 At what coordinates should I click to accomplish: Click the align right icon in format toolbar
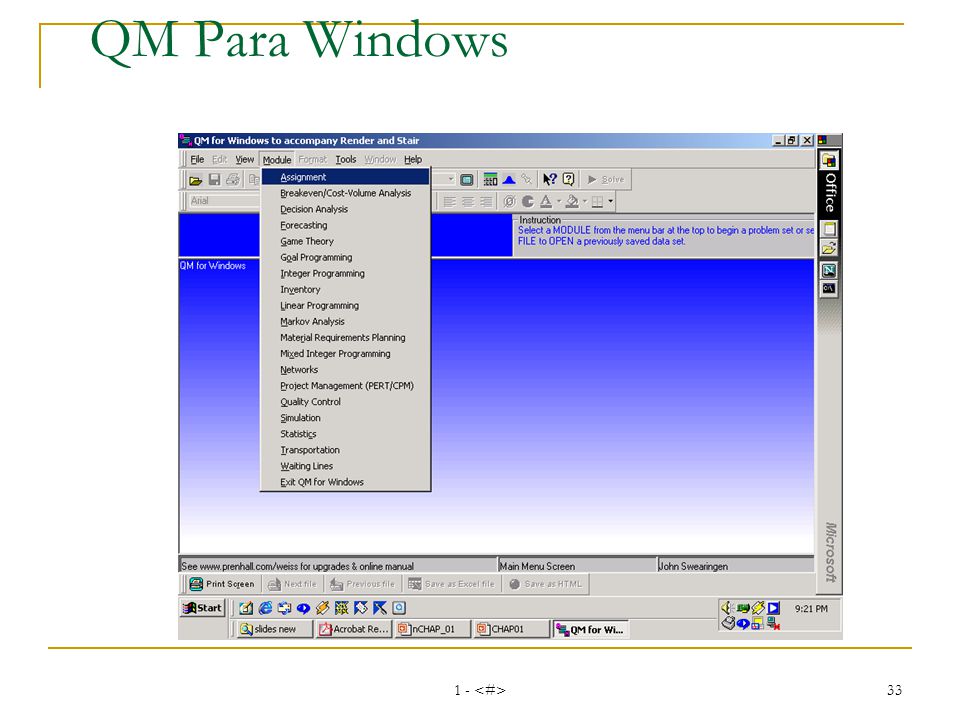click(x=486, y=201)
